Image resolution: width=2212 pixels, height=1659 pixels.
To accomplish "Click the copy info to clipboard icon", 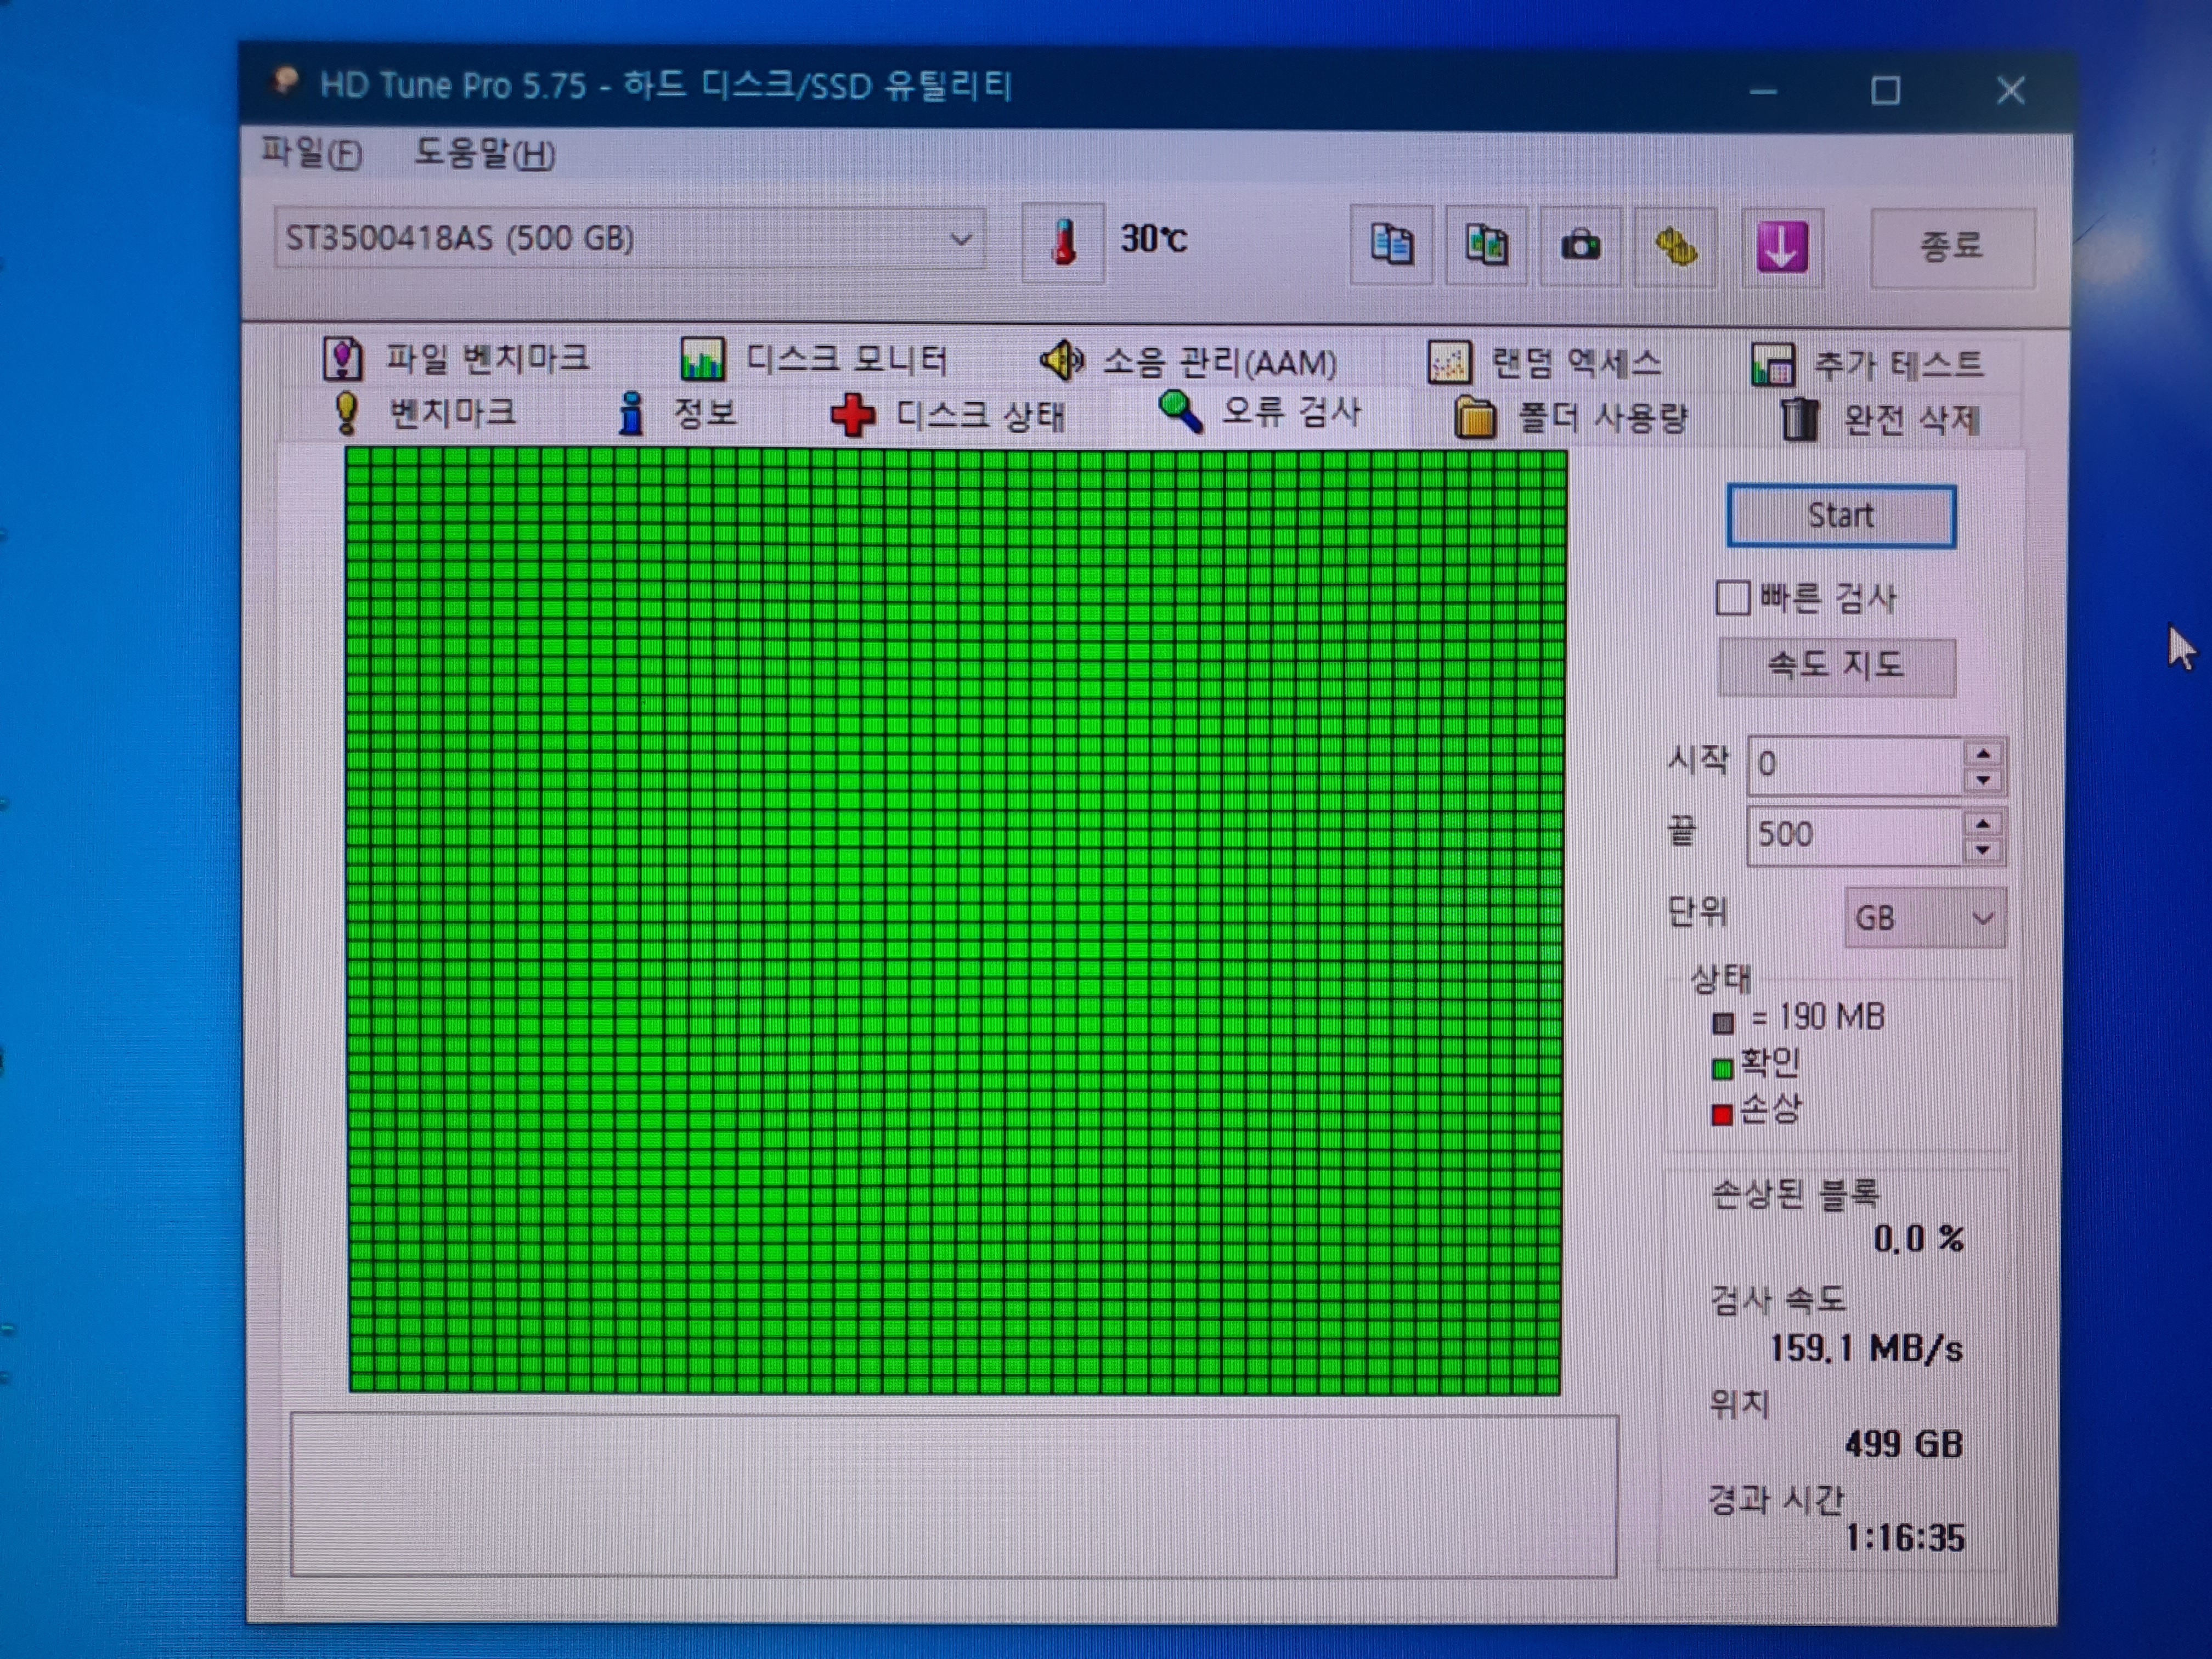I will (x=1391, y=245).
